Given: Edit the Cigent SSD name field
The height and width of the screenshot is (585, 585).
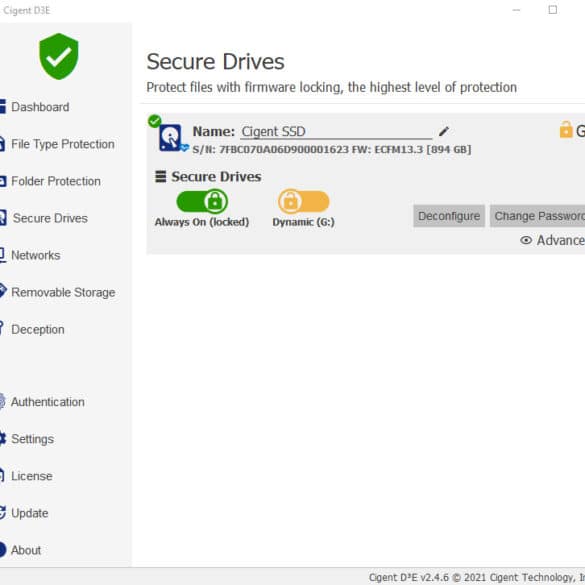Looking at the screenshot, I should pos(336,132).
